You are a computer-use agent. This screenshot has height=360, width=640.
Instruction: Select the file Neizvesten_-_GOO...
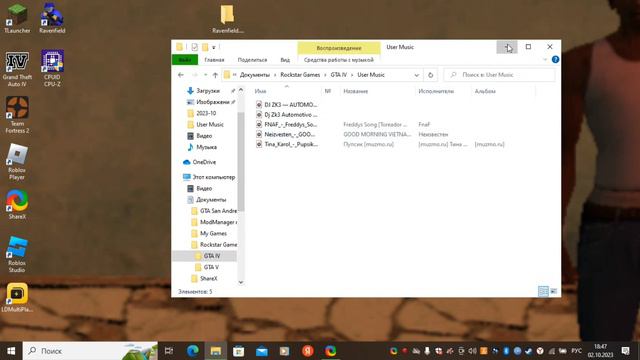pyautogui.click(x=287, y=134)
